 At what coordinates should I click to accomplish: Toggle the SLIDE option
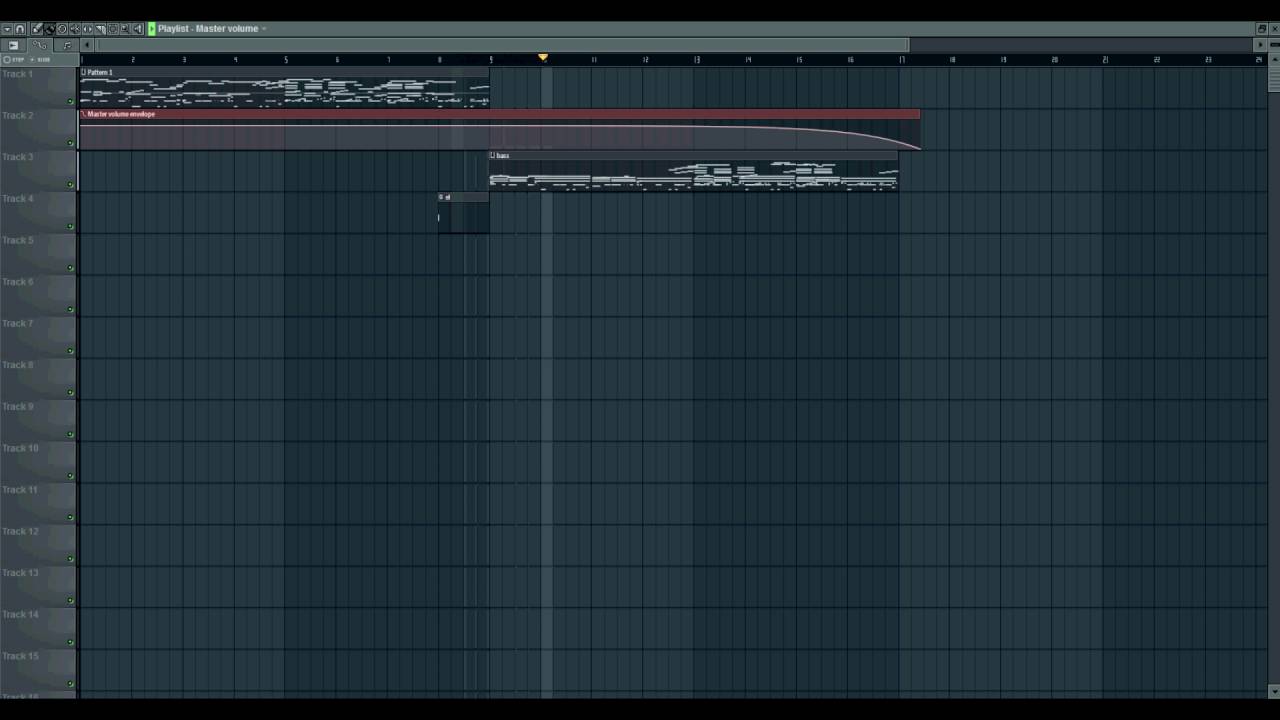[41, 60]
